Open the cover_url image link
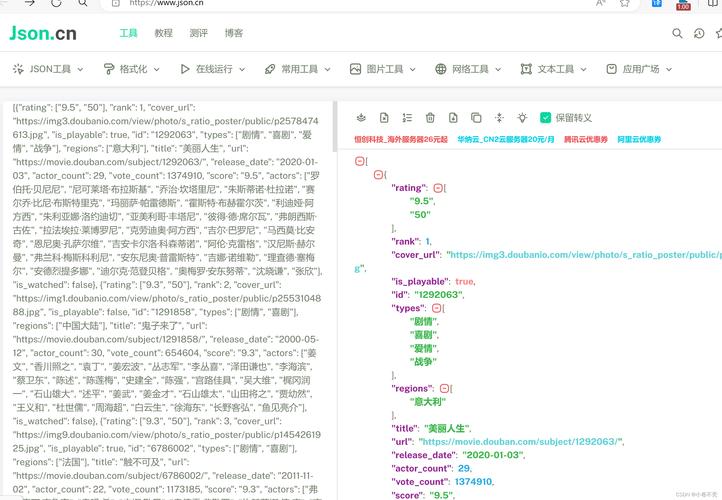722x500 pixels. pyautogui.click(x=584, y=255)
